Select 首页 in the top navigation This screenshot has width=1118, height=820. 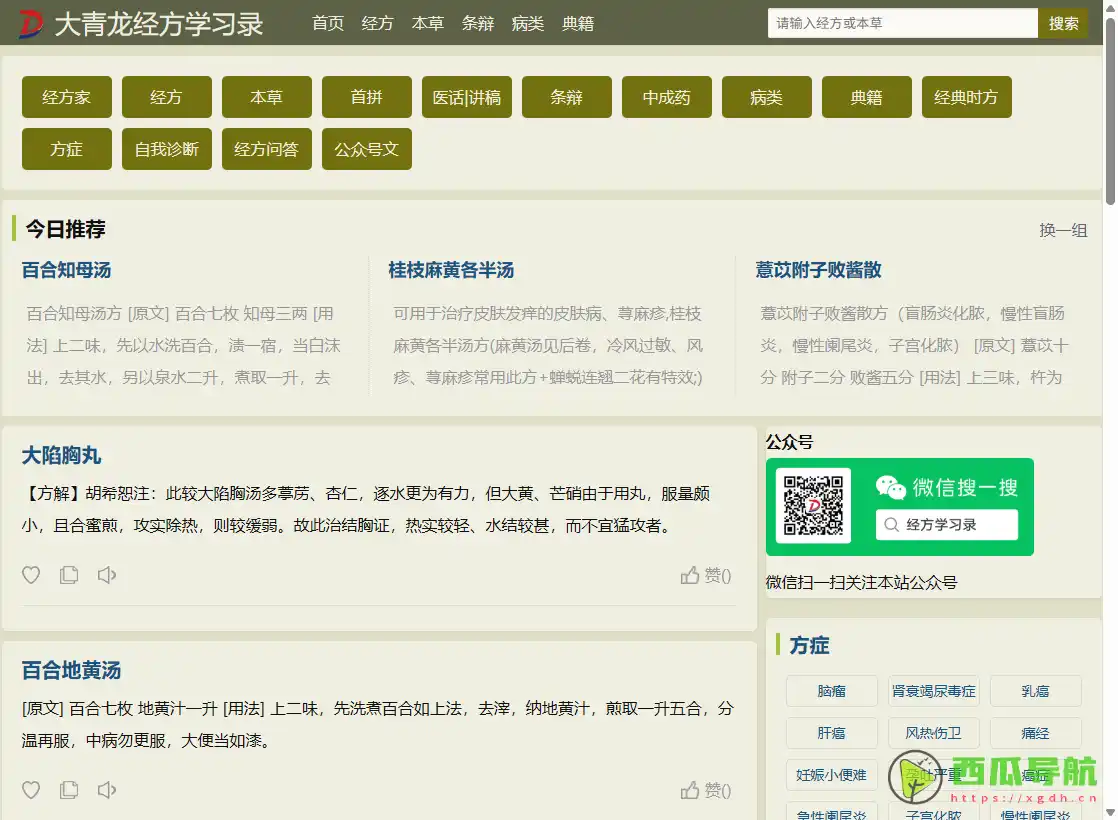[328, 23]
